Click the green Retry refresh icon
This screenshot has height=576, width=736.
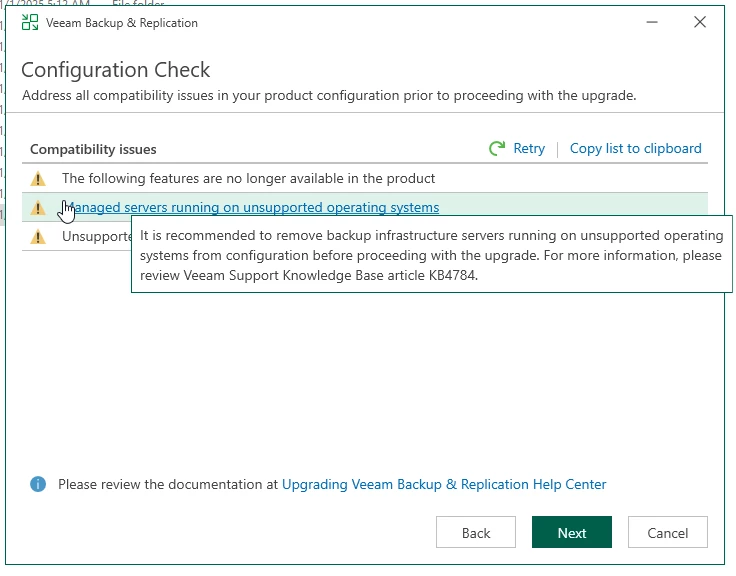point(497,148)
